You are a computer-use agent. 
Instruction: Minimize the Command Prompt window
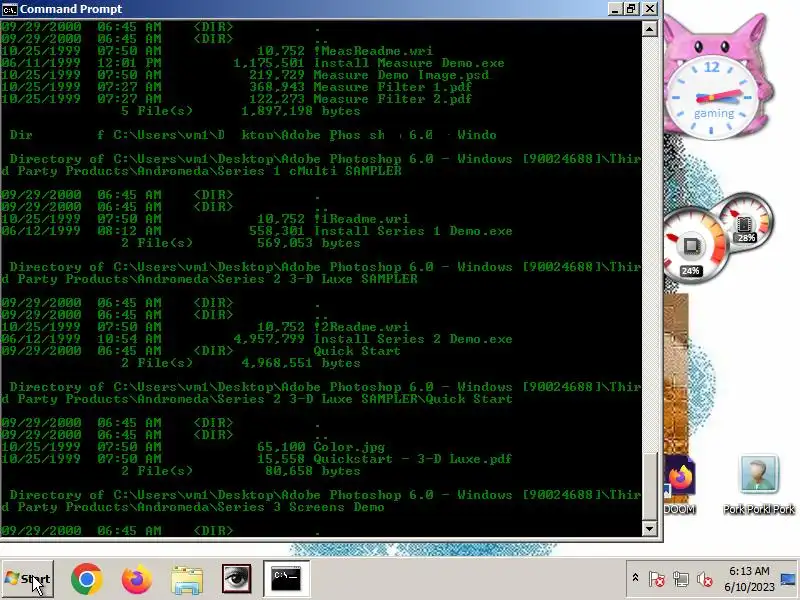tap(616, 9)
